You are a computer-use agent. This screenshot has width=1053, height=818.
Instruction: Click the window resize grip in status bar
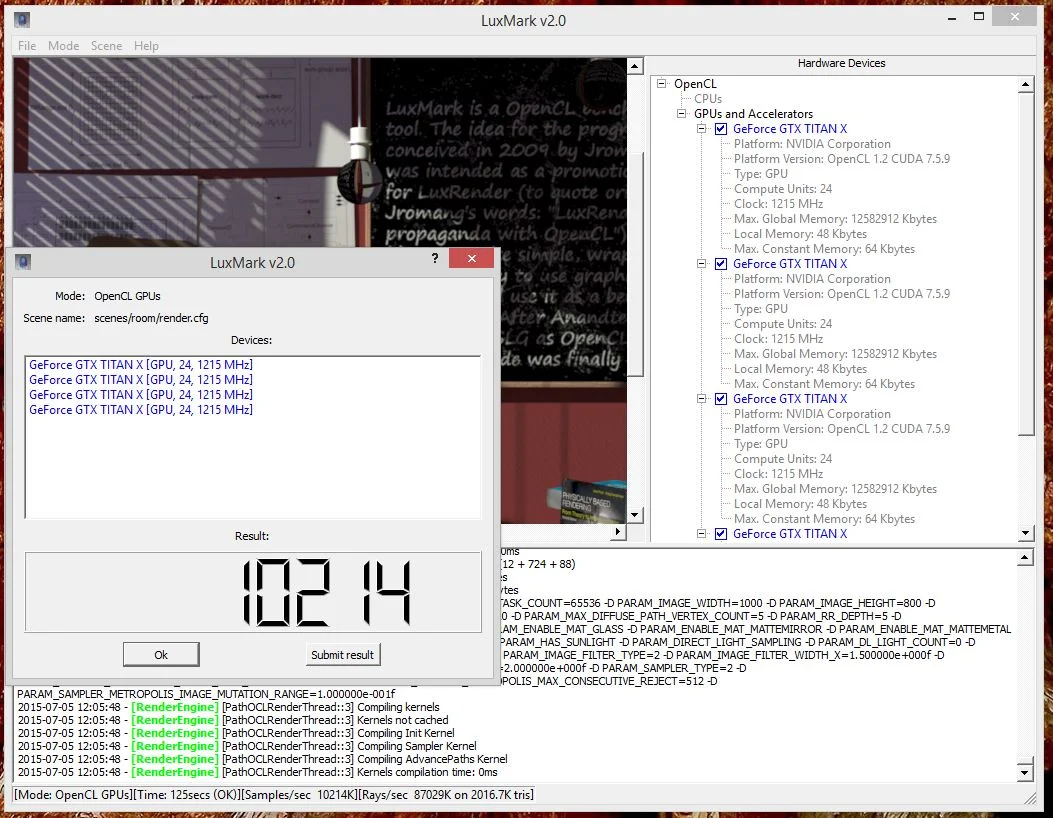click(x=1030, y=797)
